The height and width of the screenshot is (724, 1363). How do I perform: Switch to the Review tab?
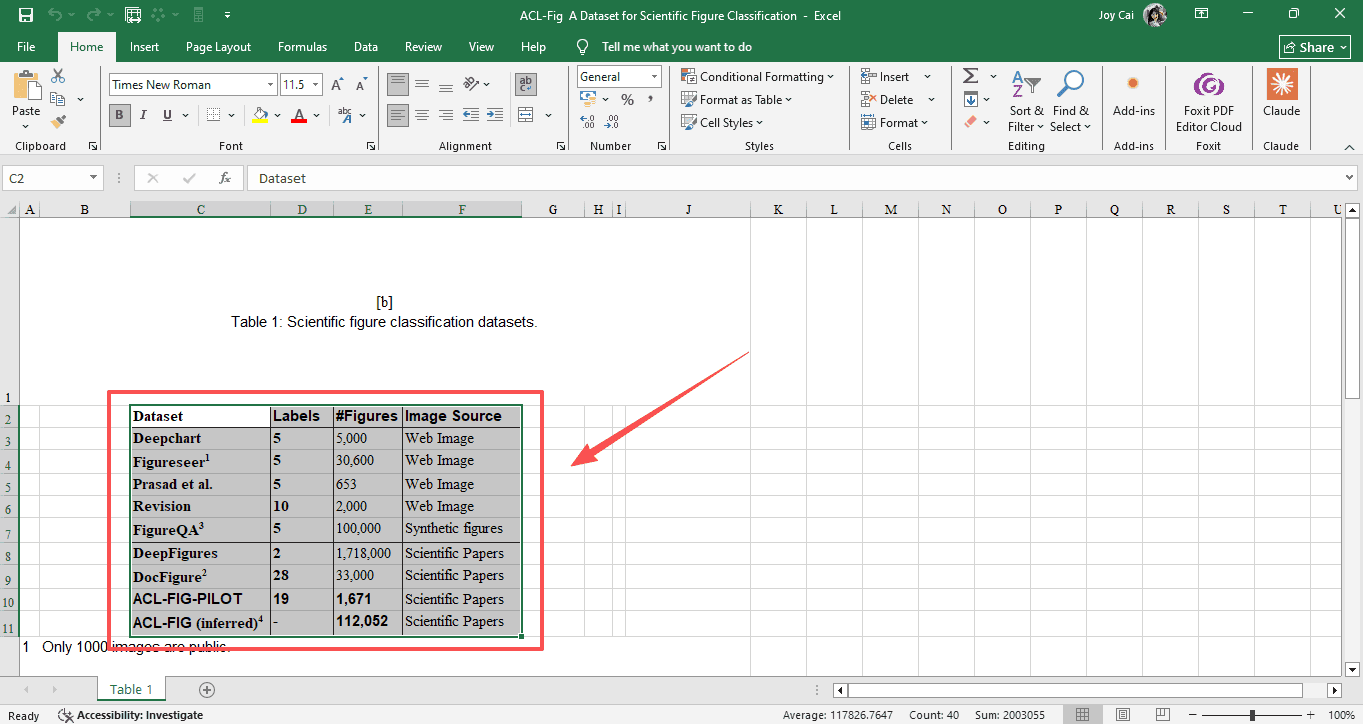pyautogui.click(x=423, y=47)
